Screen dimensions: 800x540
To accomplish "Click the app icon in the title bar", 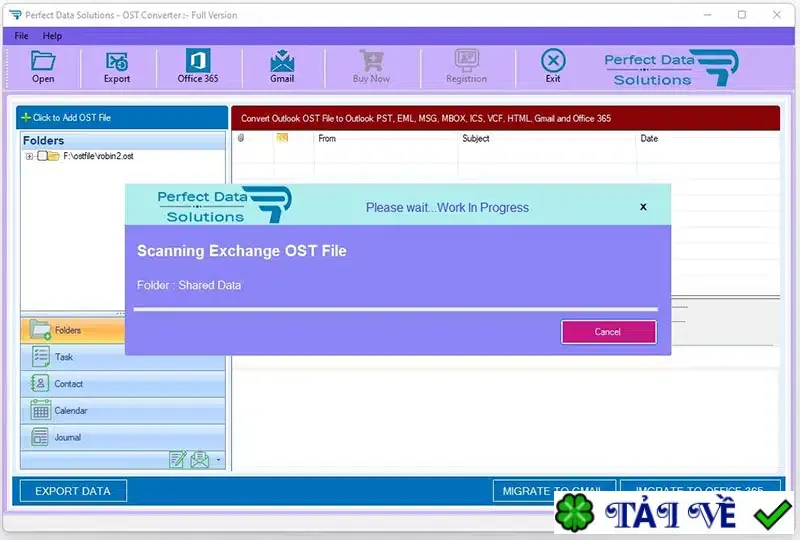I will [15, 15].
